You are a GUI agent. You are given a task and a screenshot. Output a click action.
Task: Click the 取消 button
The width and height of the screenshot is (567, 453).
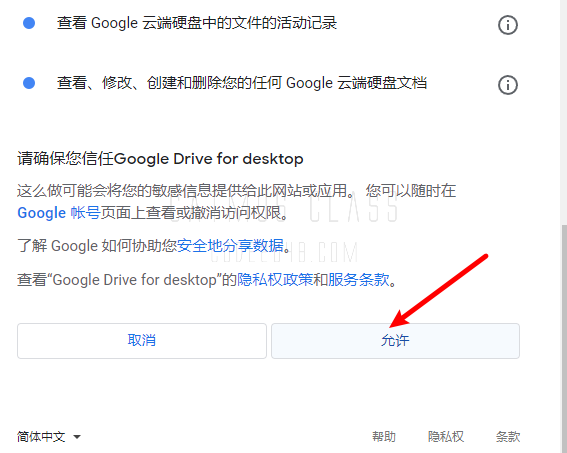[x=142, y=341]
